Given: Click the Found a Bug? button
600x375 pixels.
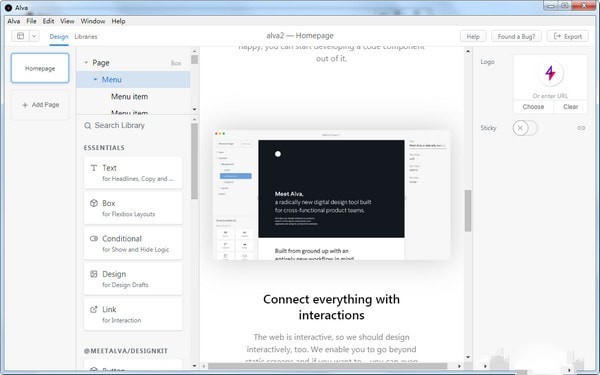Looking at the screenshot, I should tap(516, 36).
